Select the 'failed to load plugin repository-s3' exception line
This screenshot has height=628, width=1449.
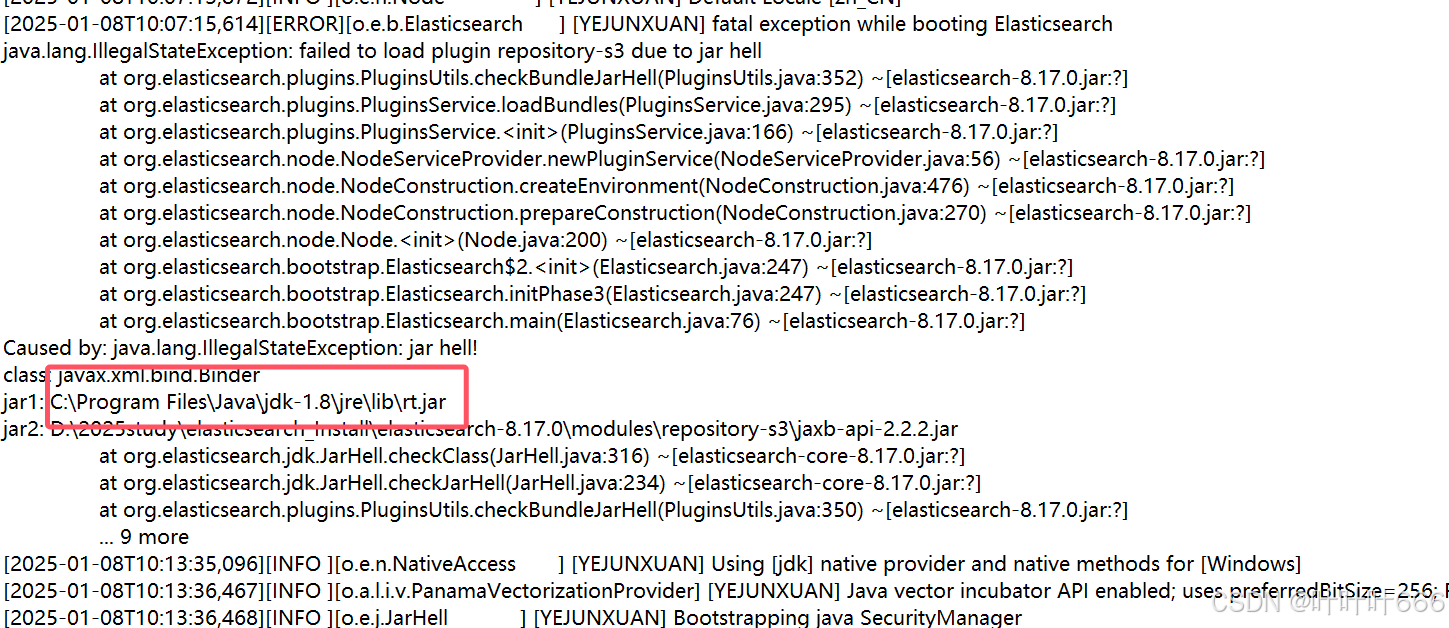pos(383,50)
